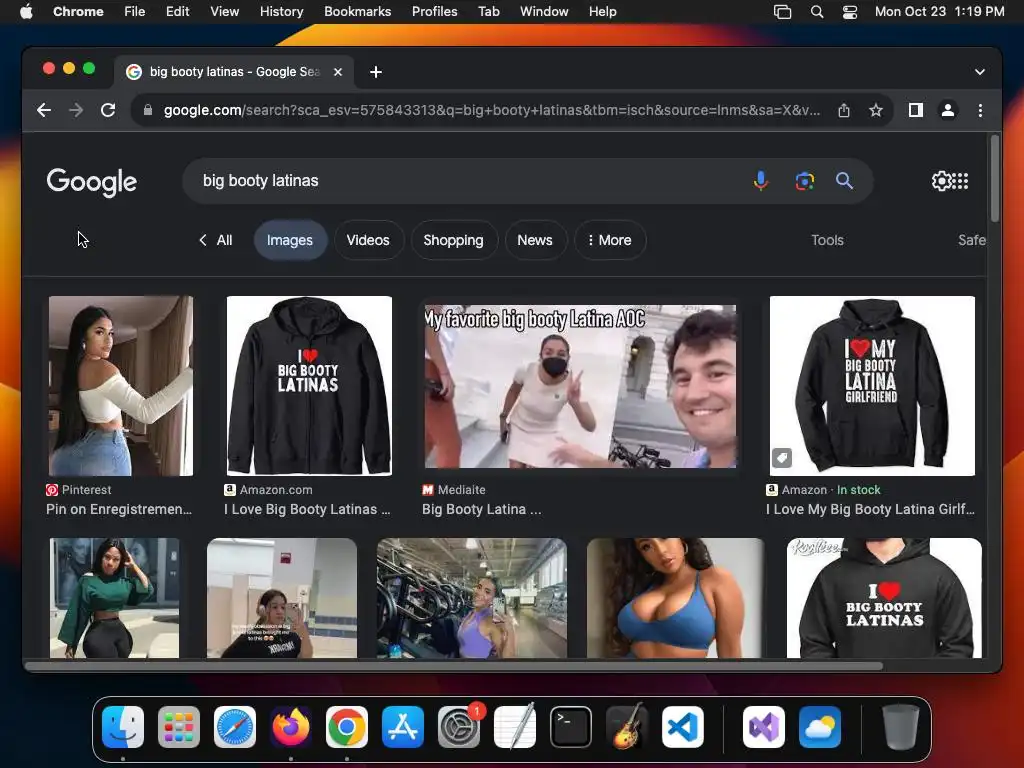Open the File menu
1024x768 pixels.
pyautogui.click(x=135, y=12)
